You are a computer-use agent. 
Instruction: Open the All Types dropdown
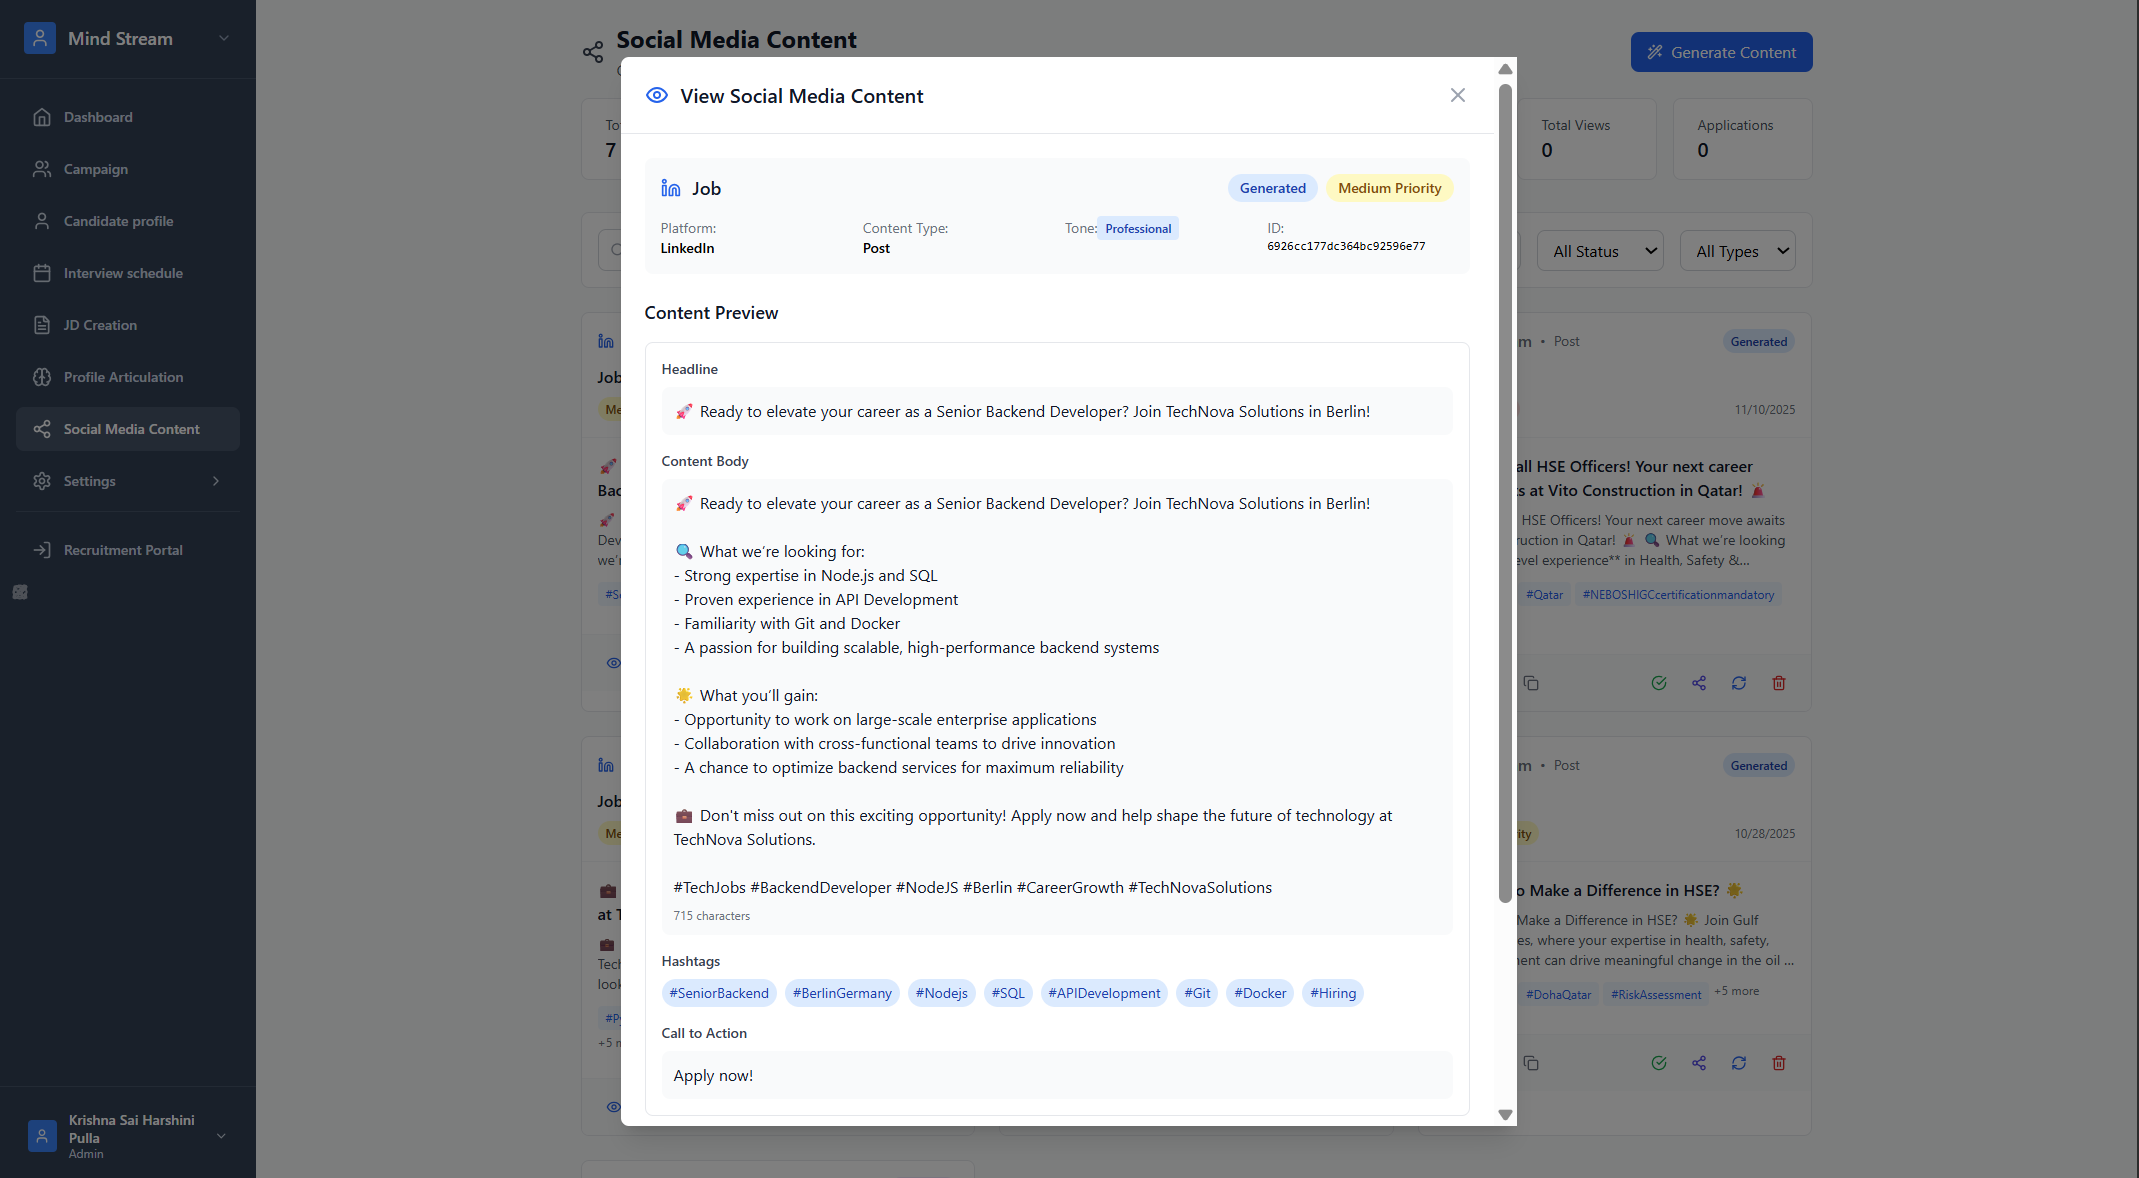pyautogui.click(x=1737, y=251)
